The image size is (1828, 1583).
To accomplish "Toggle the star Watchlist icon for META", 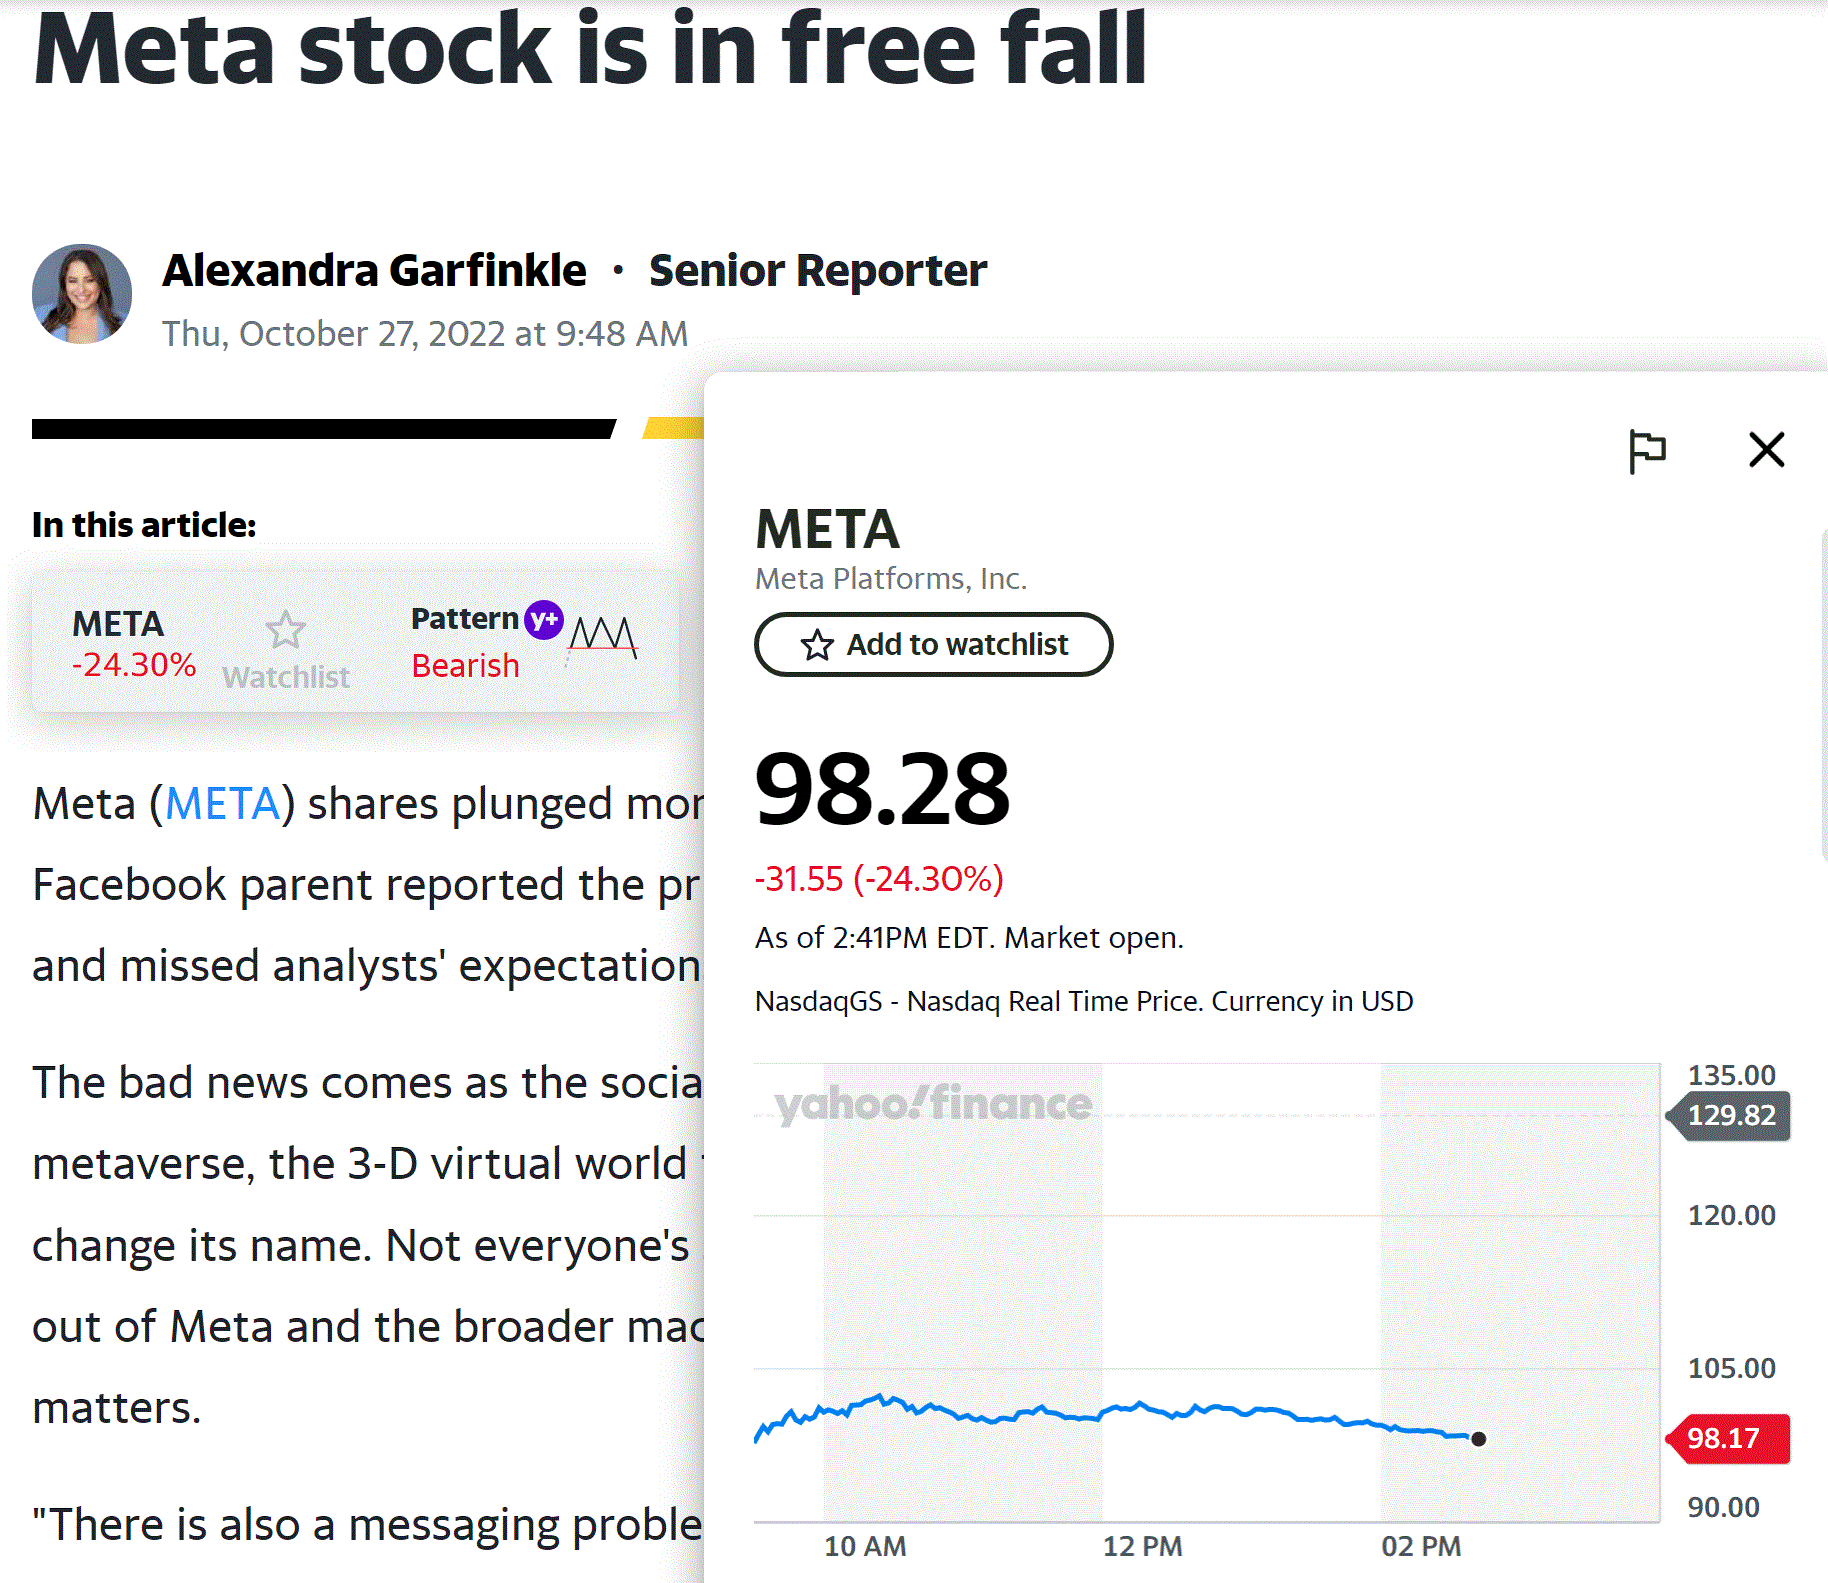I will click(286, 631).
